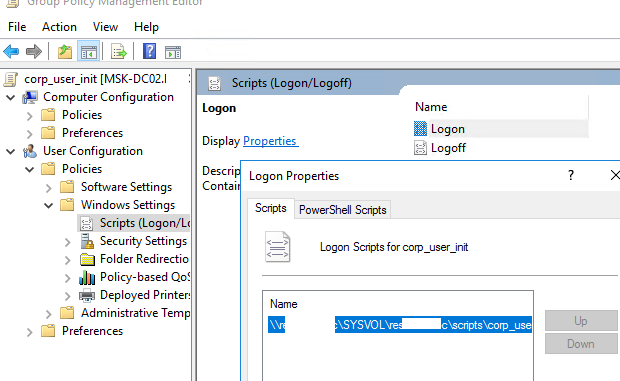This screenshot has height=381, width=620.
Task: Collapse the Windows Settings node
Action: (49, 206)
